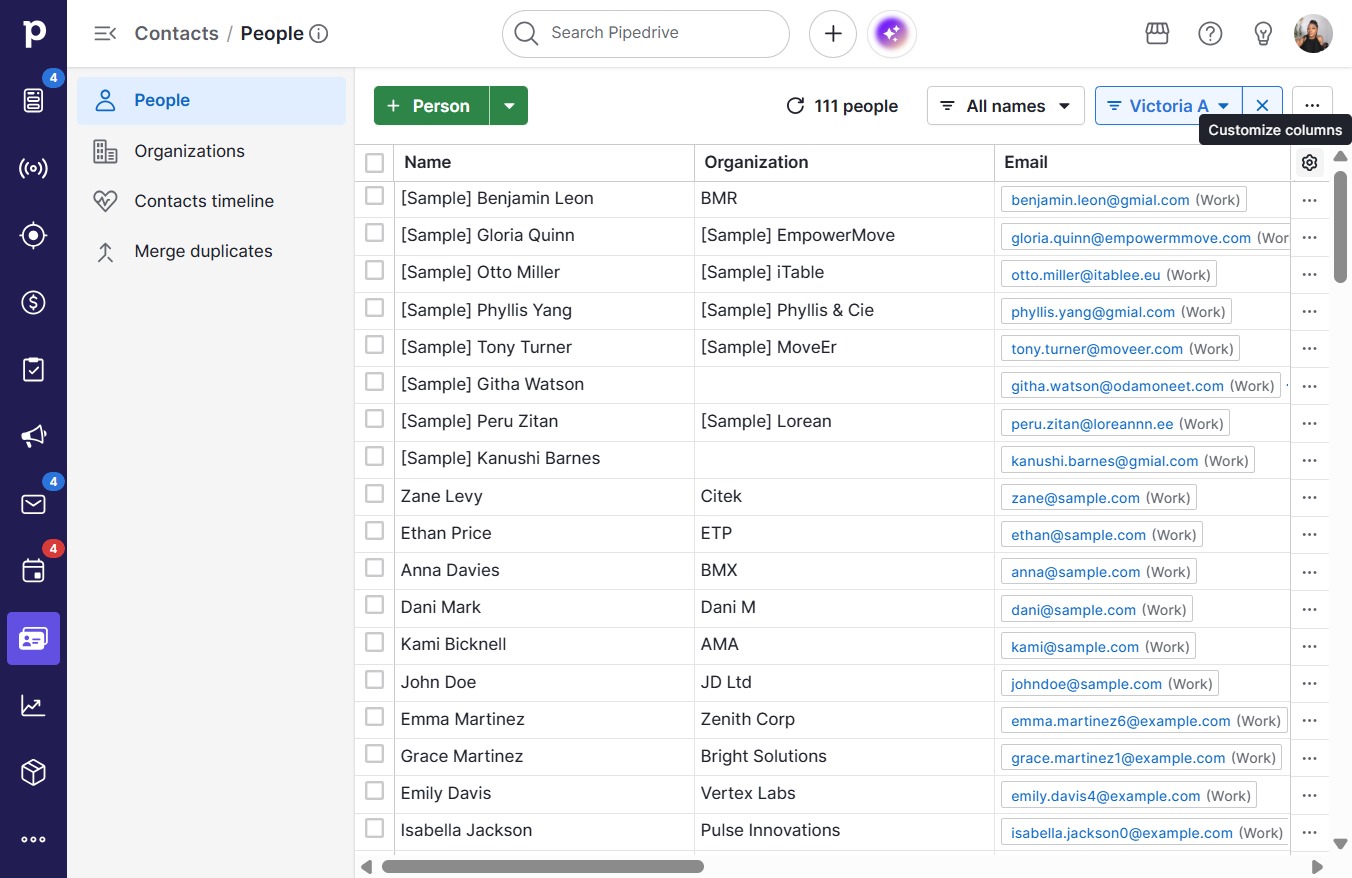Open the Contacts timeline view
The image size is (1352, 878).
211,201
